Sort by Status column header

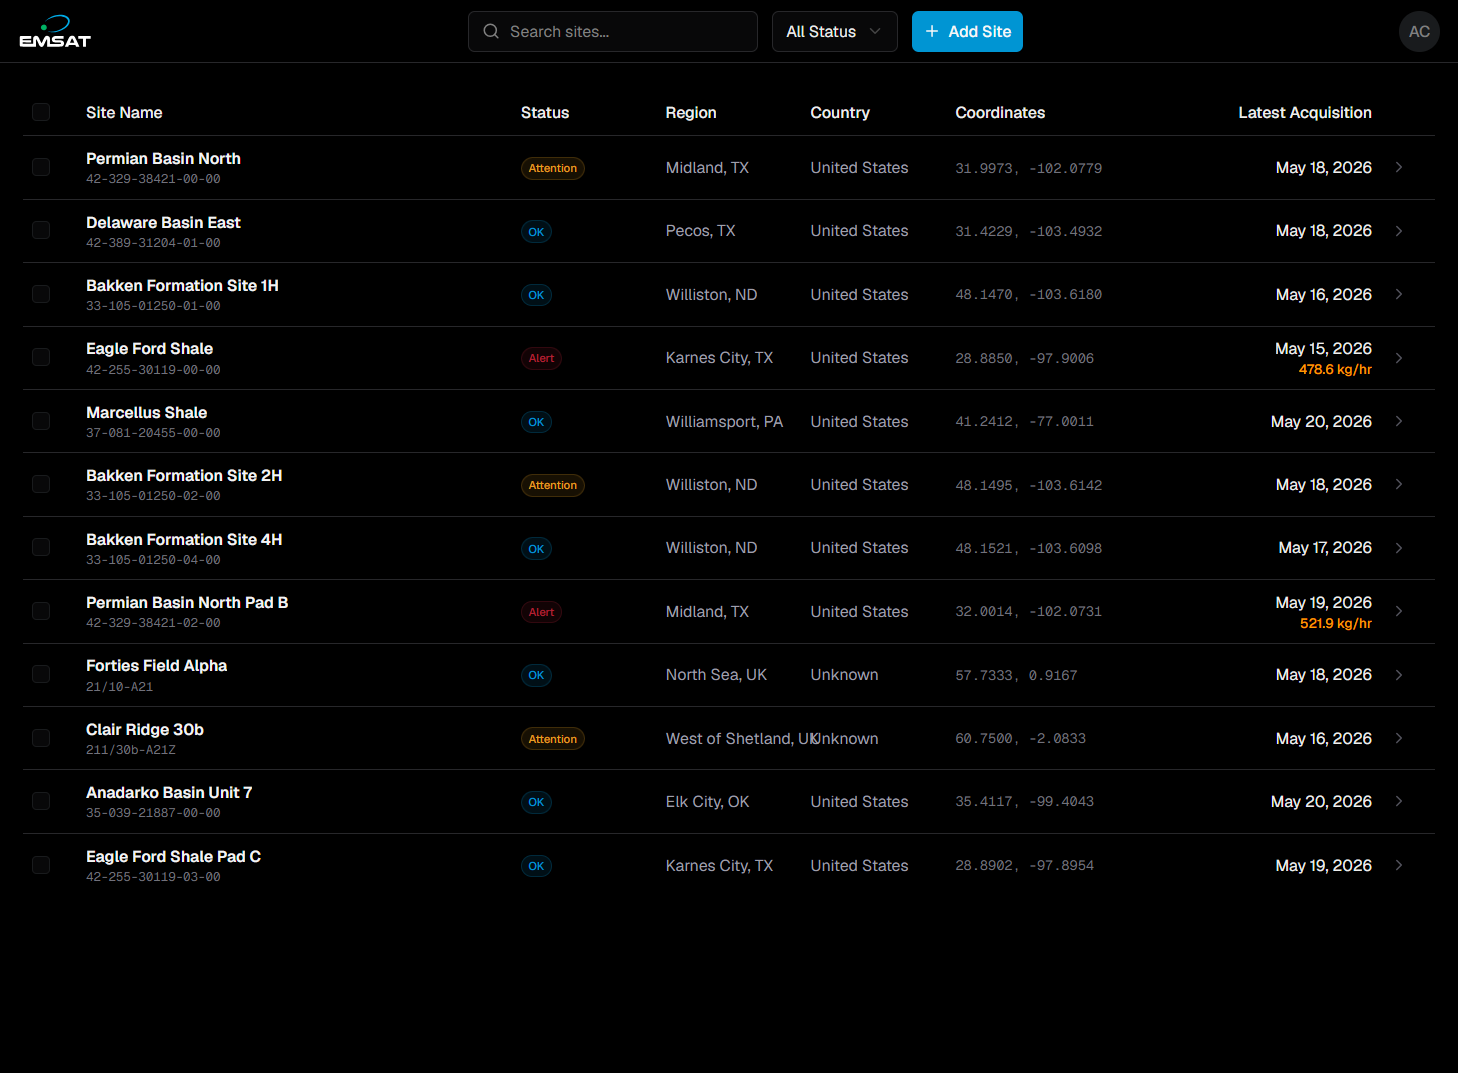(x=545, y=112)
